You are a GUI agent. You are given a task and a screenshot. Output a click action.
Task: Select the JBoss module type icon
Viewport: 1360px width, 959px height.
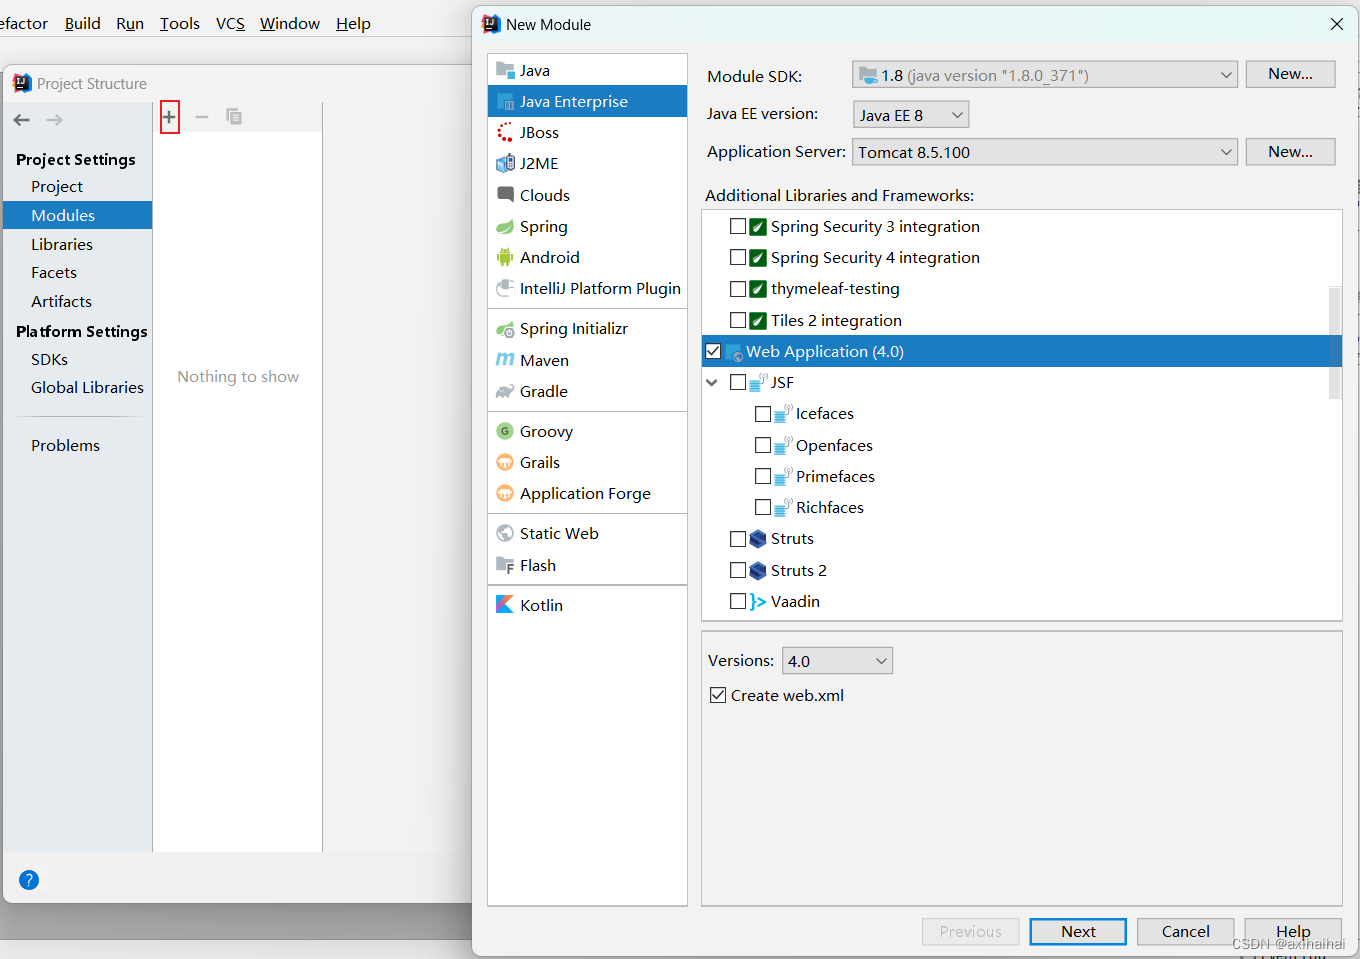tap(505, 132)
